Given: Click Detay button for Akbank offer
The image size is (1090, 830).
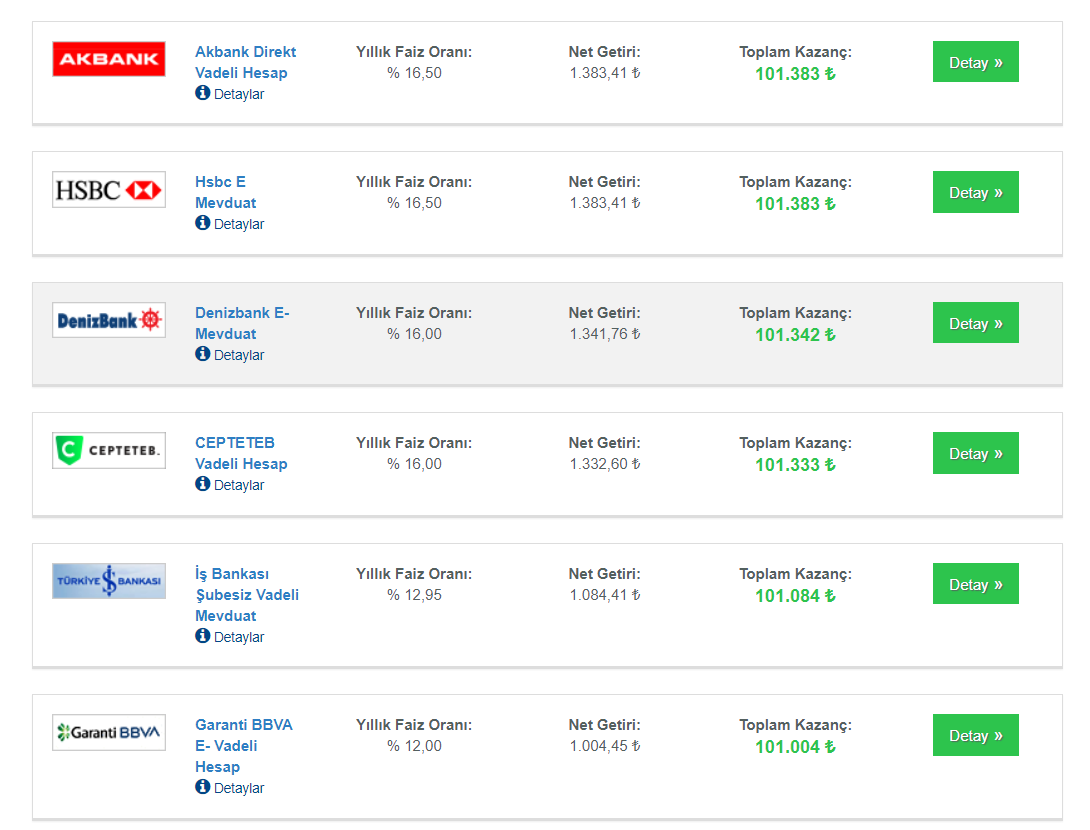Looking at the screenshot, I should [x=975, y=62].
